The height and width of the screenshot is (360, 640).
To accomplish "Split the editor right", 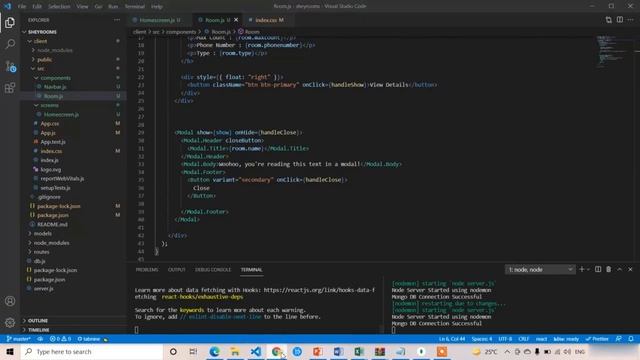I will (620, 20).
